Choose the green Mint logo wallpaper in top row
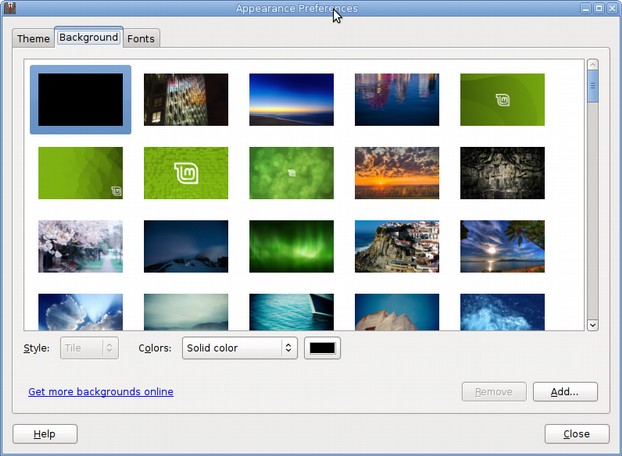The image size is (622, 456). (x=503, y=100)
